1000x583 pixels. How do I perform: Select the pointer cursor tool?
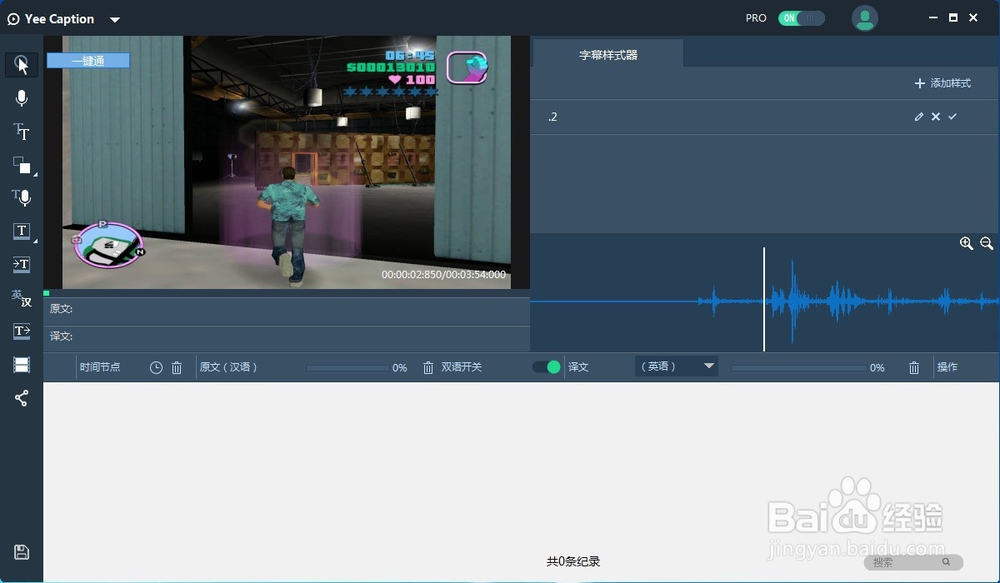pos(22,64)
